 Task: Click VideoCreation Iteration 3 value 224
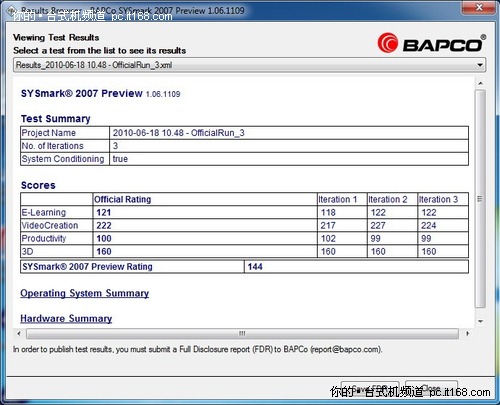(428, 225)
